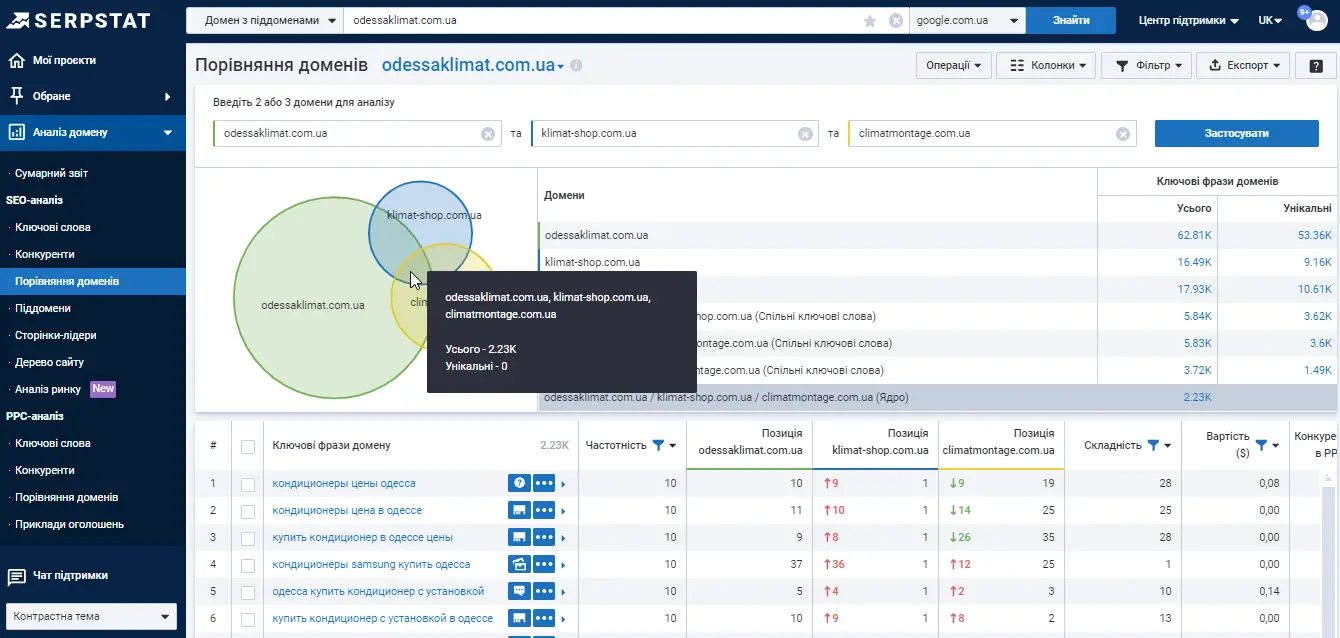Viewport: 1340px width, 638px height.
Task: Open Приклади оголошень in sidebar
Action: 69,524
